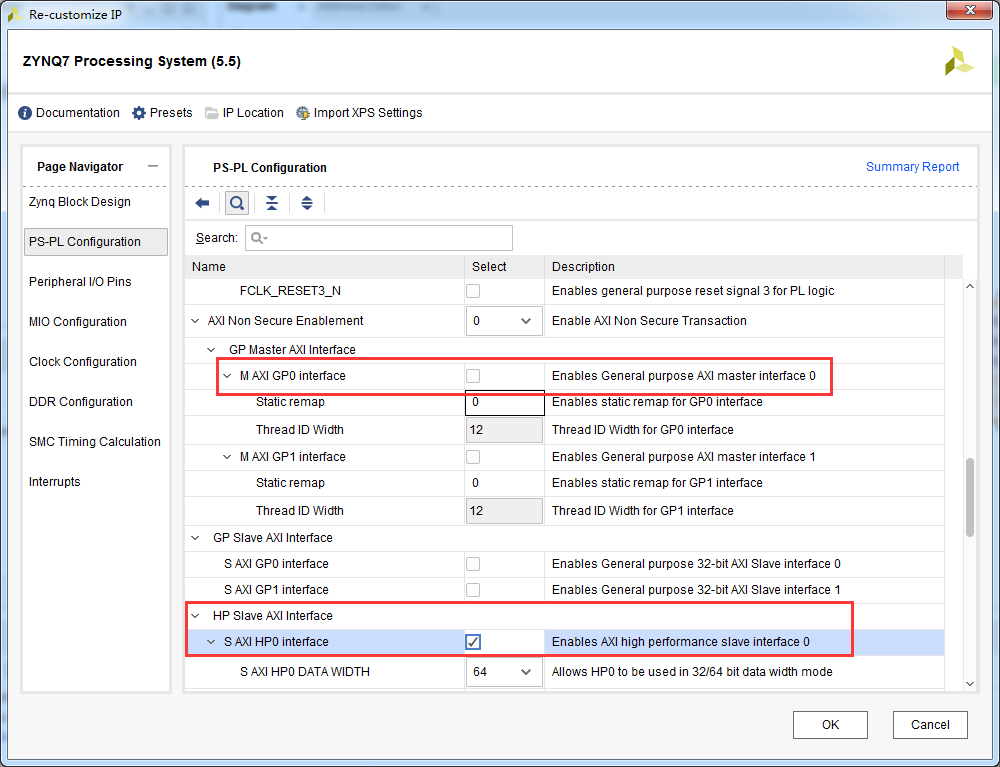Screen dimensions: 1000x767
Task: Click the GP1 Static remap value field
Action: pos(504,483)
